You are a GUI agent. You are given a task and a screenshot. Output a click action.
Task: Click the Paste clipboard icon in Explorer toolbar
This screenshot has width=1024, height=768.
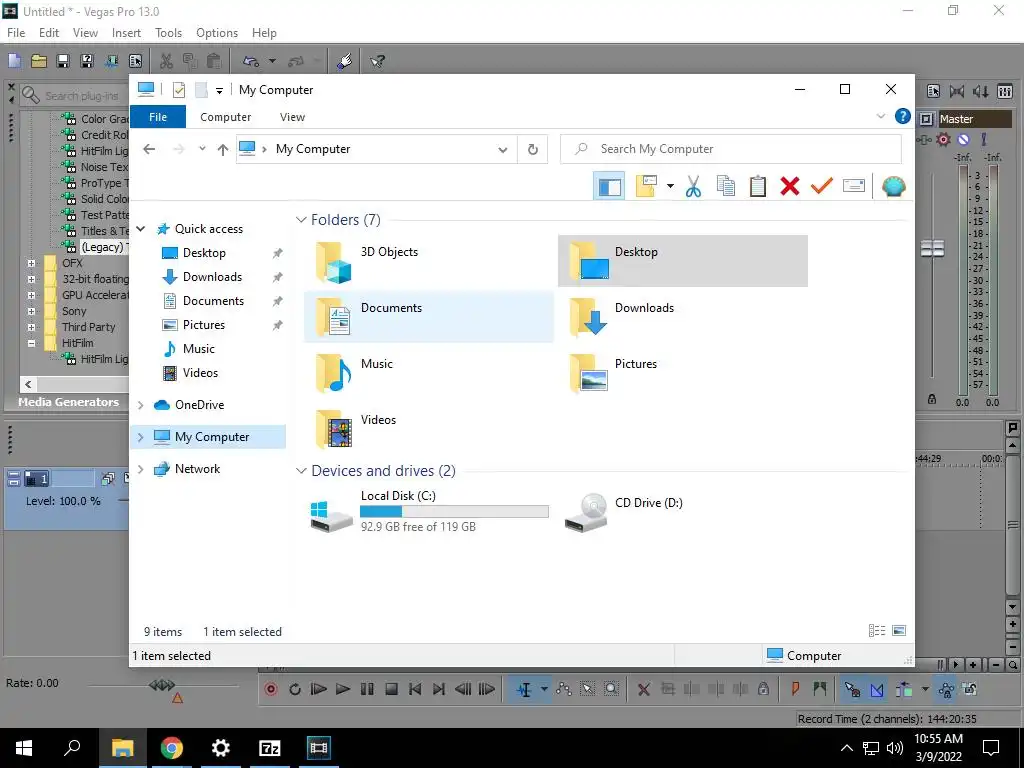(758, 186)
